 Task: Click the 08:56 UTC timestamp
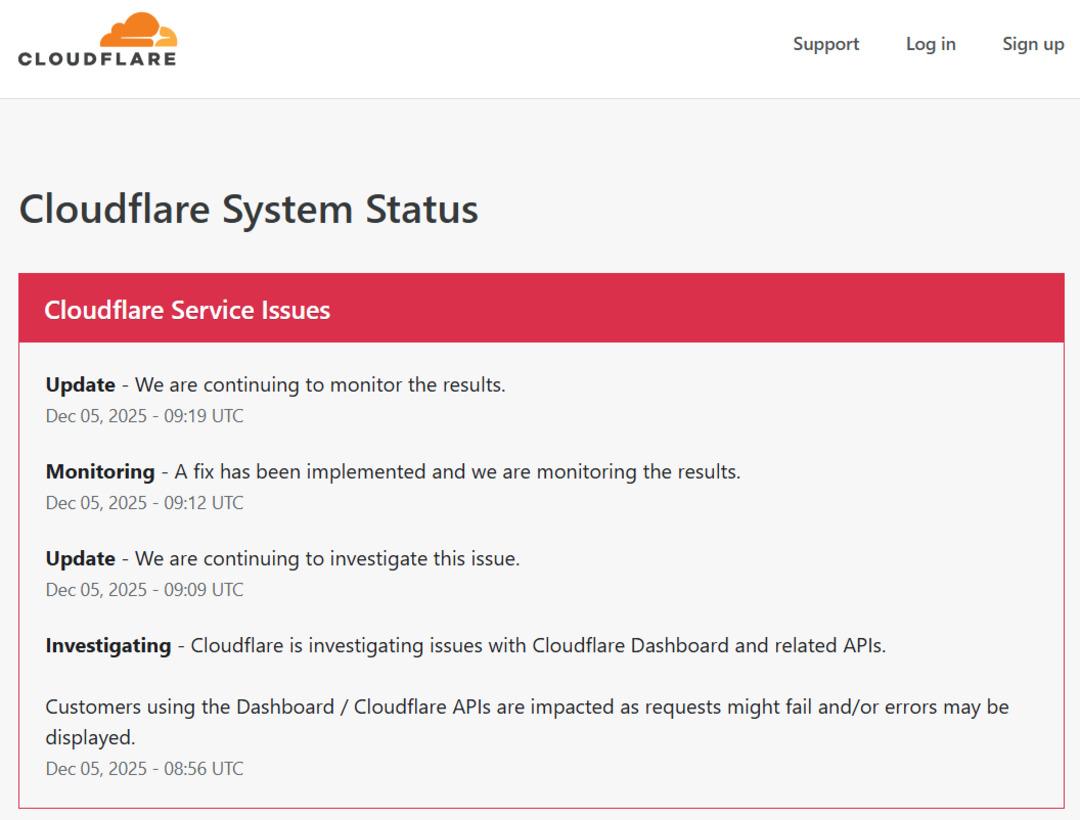pos(144,769)
